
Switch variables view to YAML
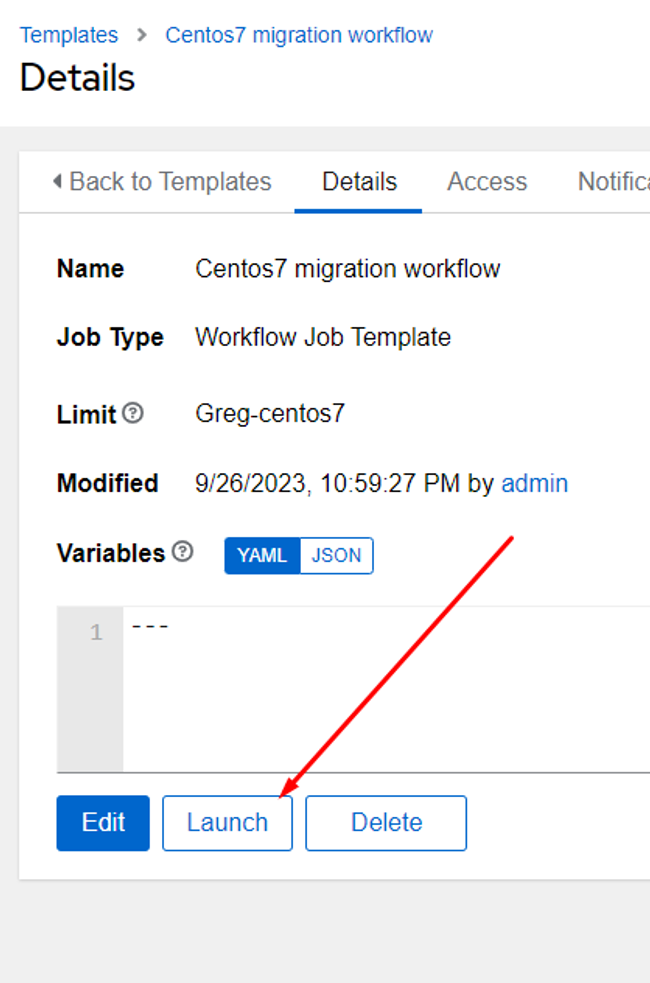tap(263, 555)
